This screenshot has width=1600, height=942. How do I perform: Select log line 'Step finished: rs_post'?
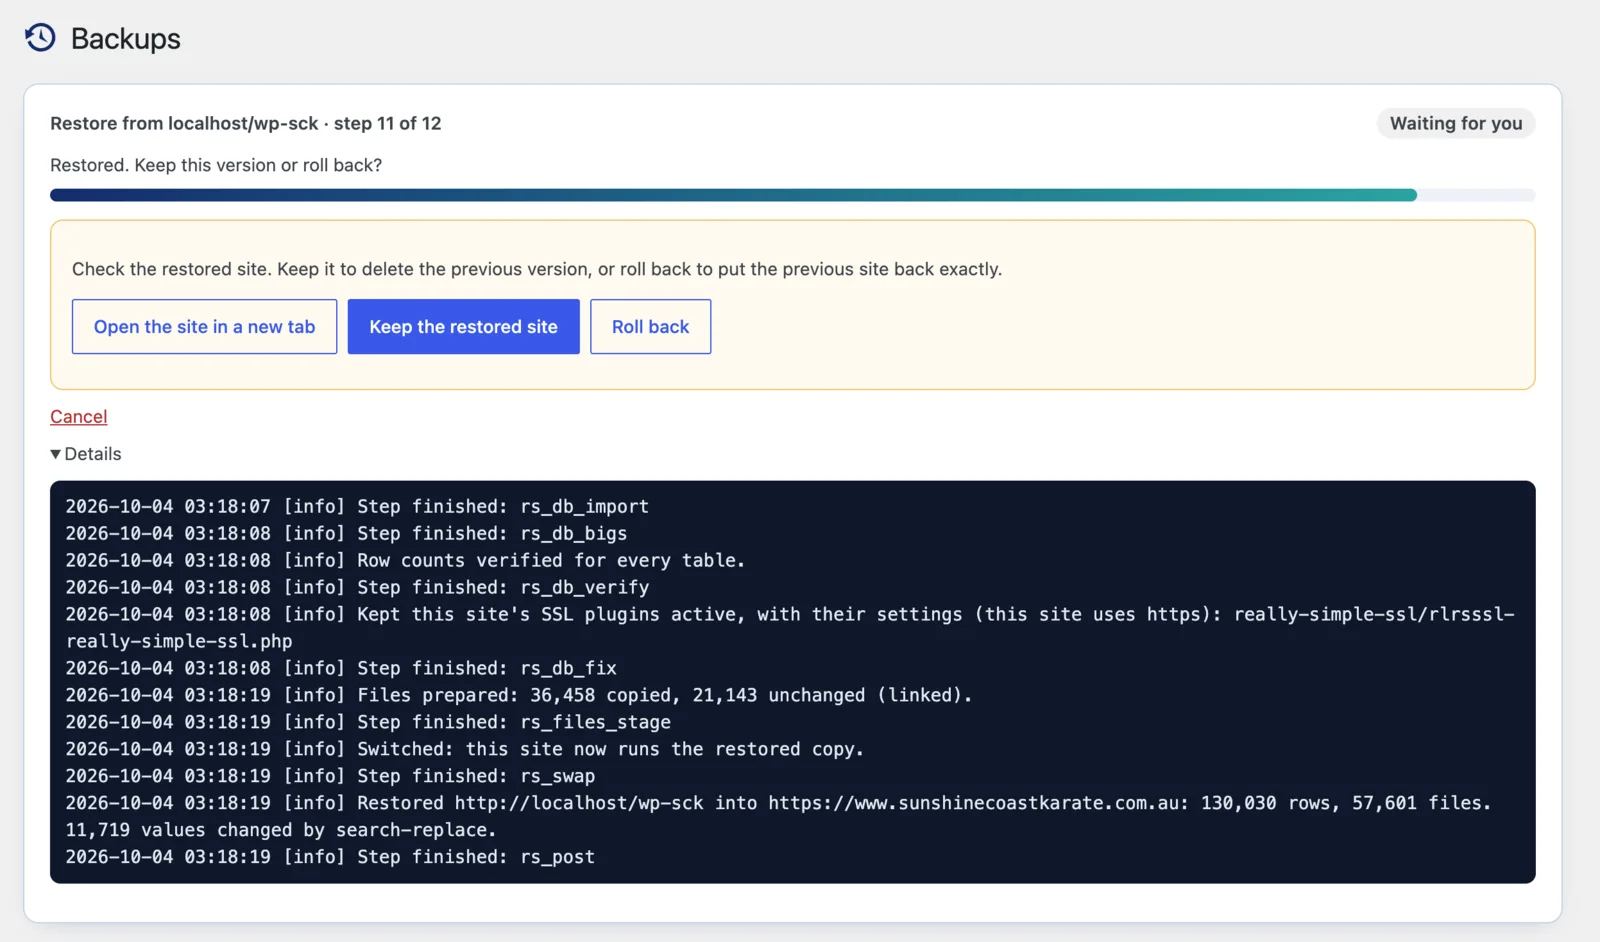pyautogui.click(x=330, y=857)
